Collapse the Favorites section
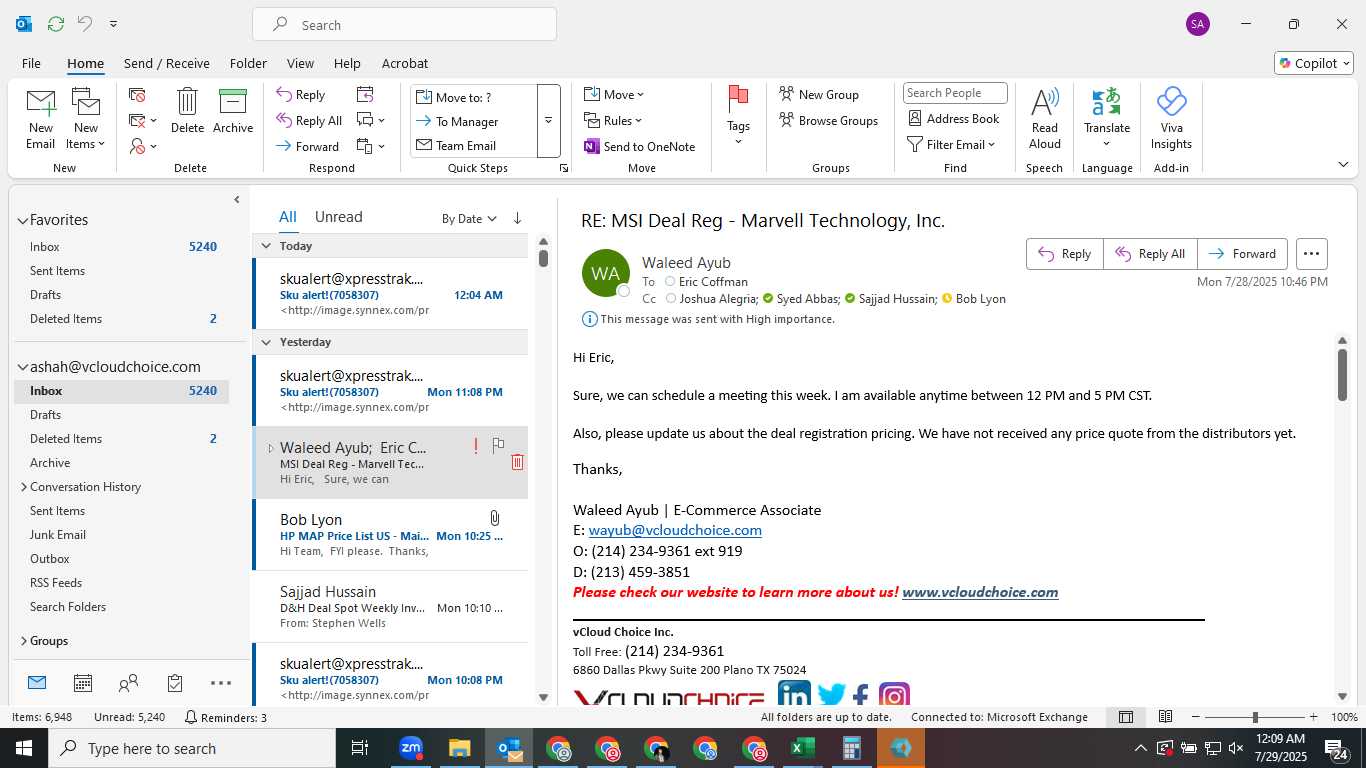 [x=23, y=220]
